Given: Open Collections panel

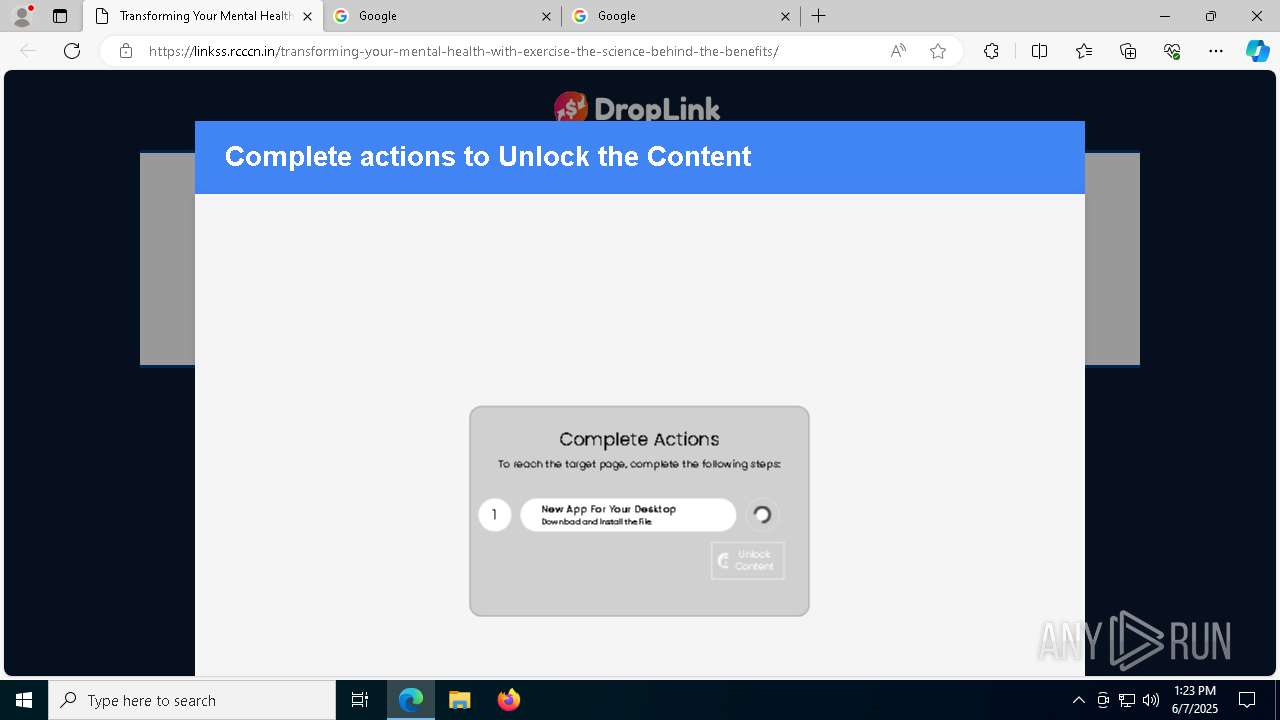Looking at the screenshot, I should pyautogui.click(x=1128, y=51).
